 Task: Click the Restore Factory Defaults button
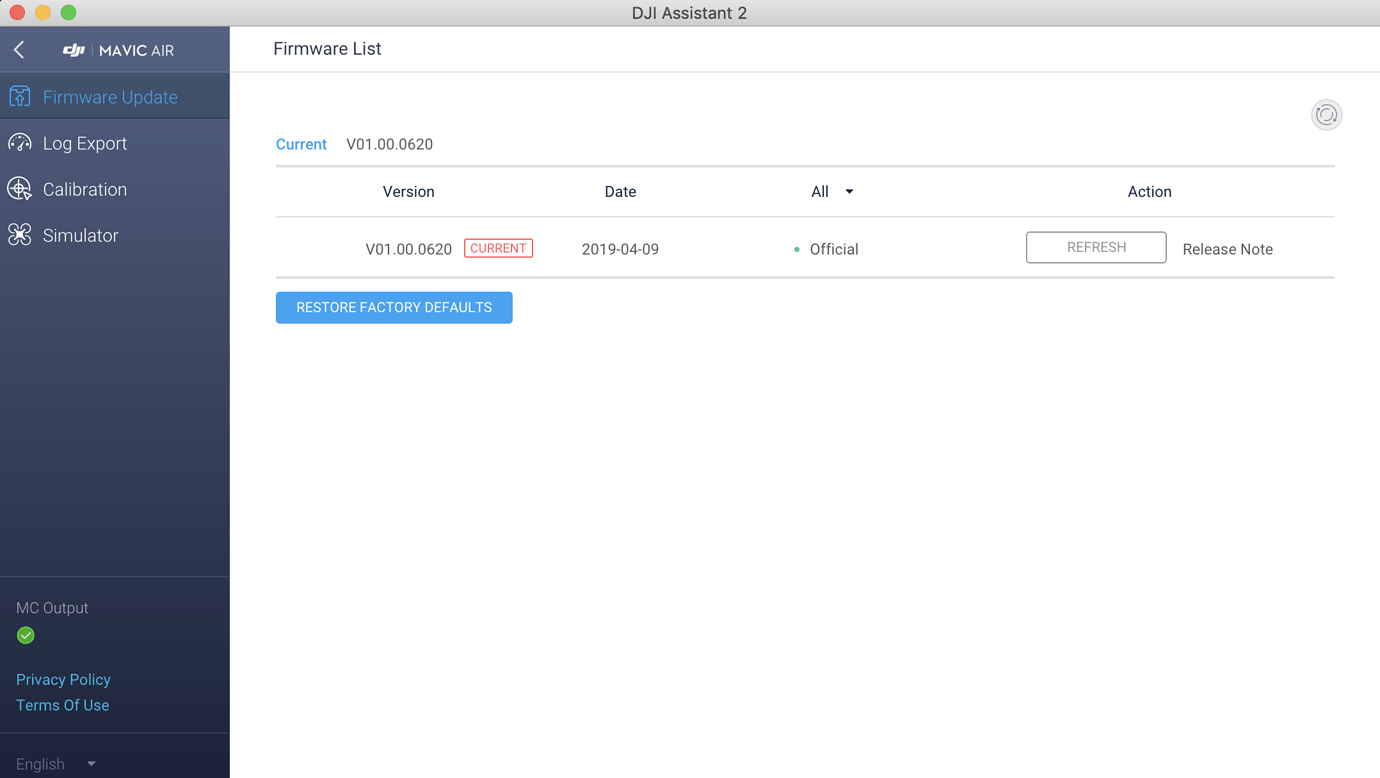pos(394,308)
